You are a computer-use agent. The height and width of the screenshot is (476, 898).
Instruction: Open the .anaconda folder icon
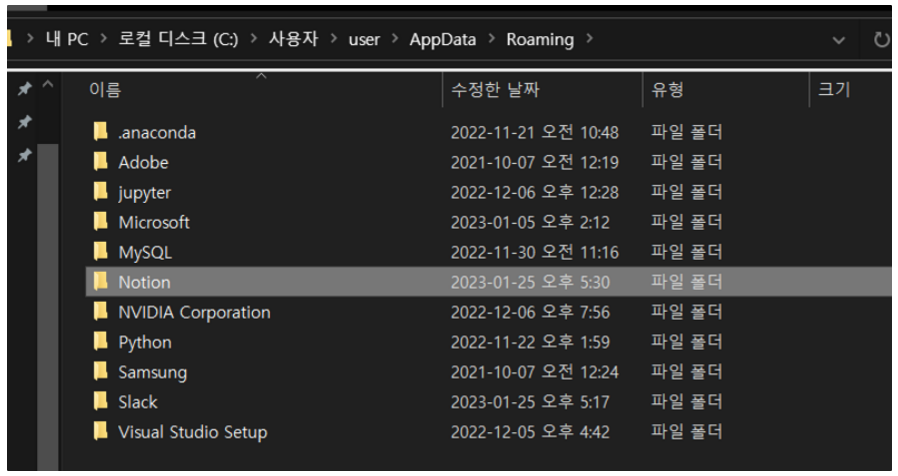point(100,132)
